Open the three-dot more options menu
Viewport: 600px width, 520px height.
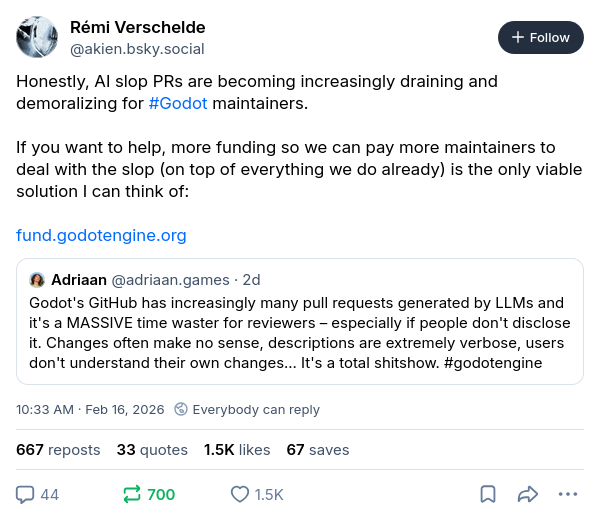(568, 494)
